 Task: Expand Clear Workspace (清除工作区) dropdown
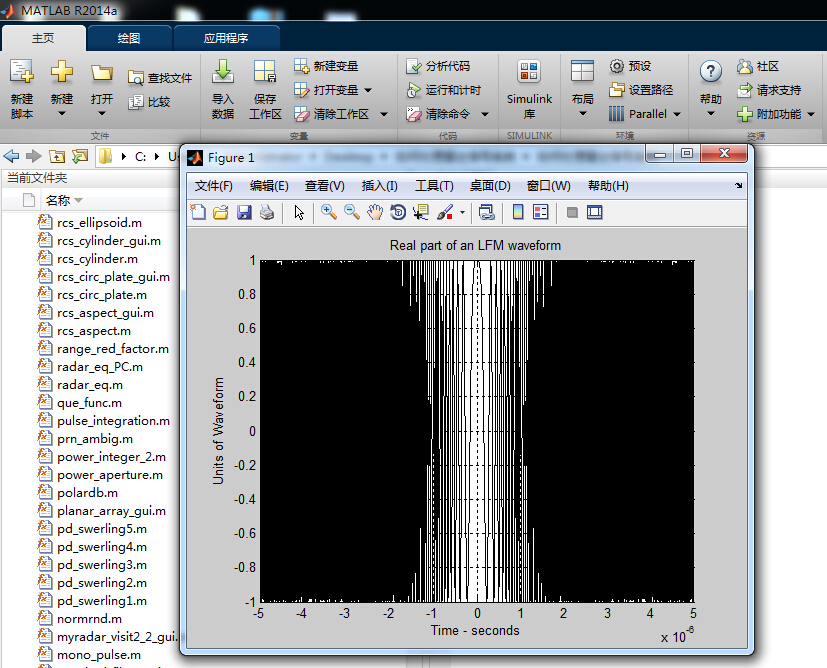[384, 114]
